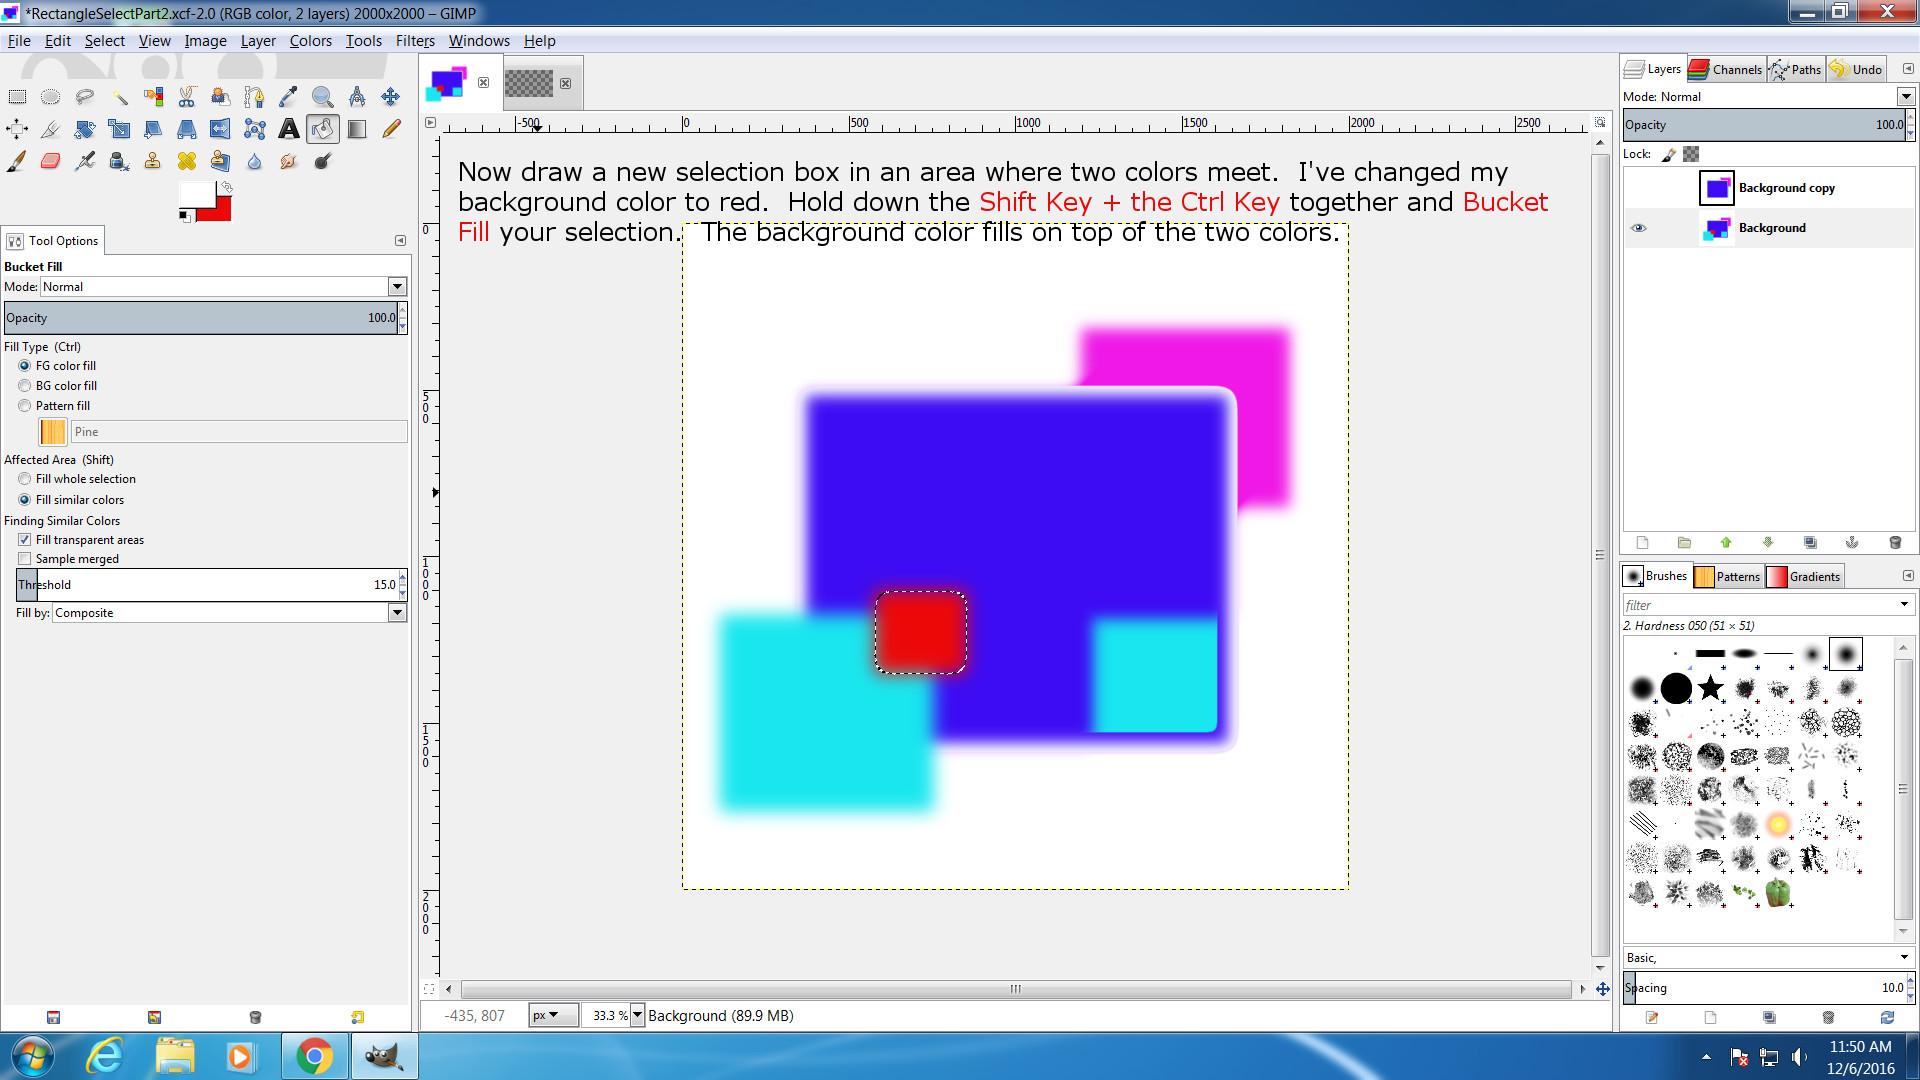The image size is (1920, 1080).
Task: Hide the Background layer via eye icon
Action: [1638, 228]
